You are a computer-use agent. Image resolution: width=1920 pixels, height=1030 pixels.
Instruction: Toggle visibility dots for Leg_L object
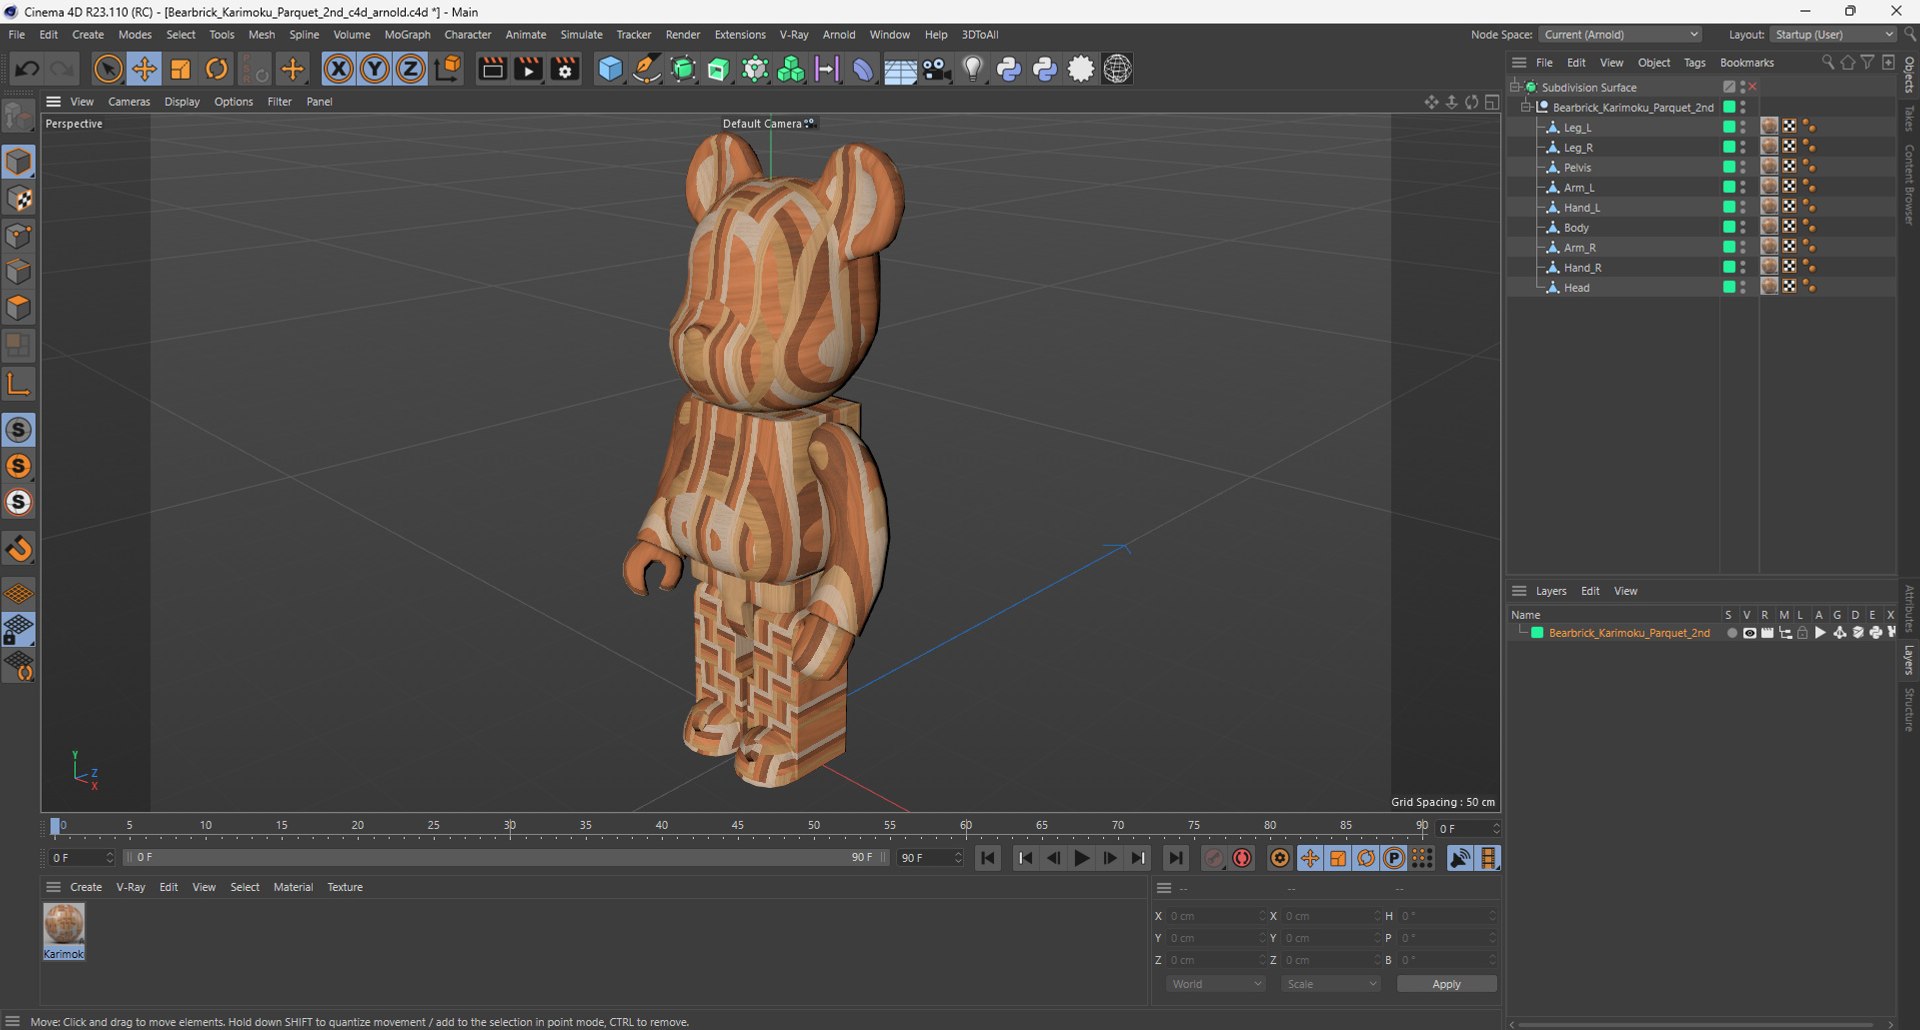pyautogui.click(x=1743, y=127)
